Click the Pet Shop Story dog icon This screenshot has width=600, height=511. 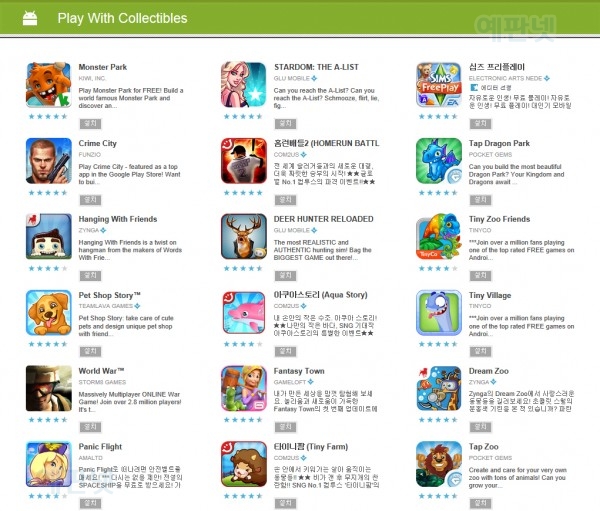49,312
